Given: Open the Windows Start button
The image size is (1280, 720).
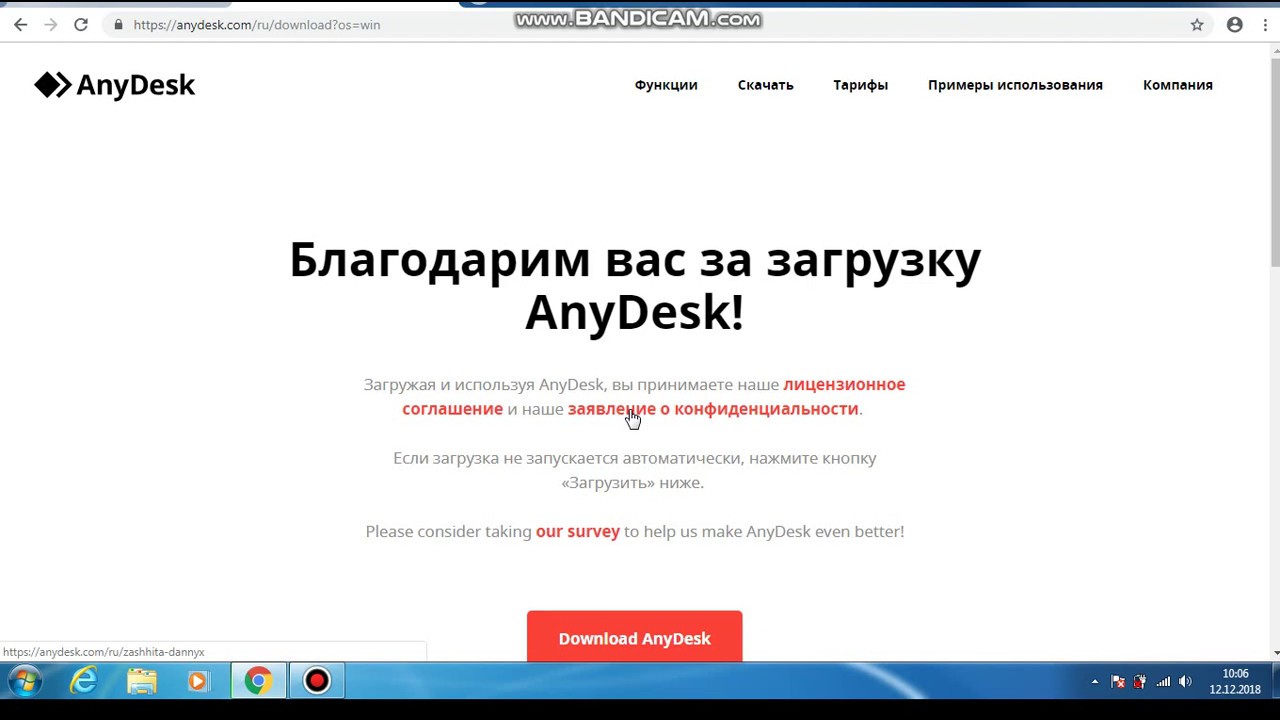Looking at the screenshot, I should point(25,681).
